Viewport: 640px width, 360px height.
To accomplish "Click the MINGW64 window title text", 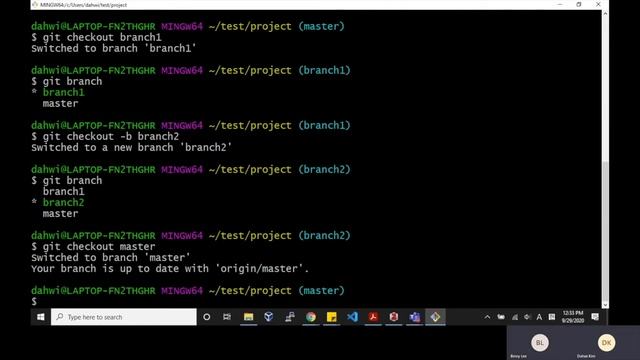I will click(83, 5).
